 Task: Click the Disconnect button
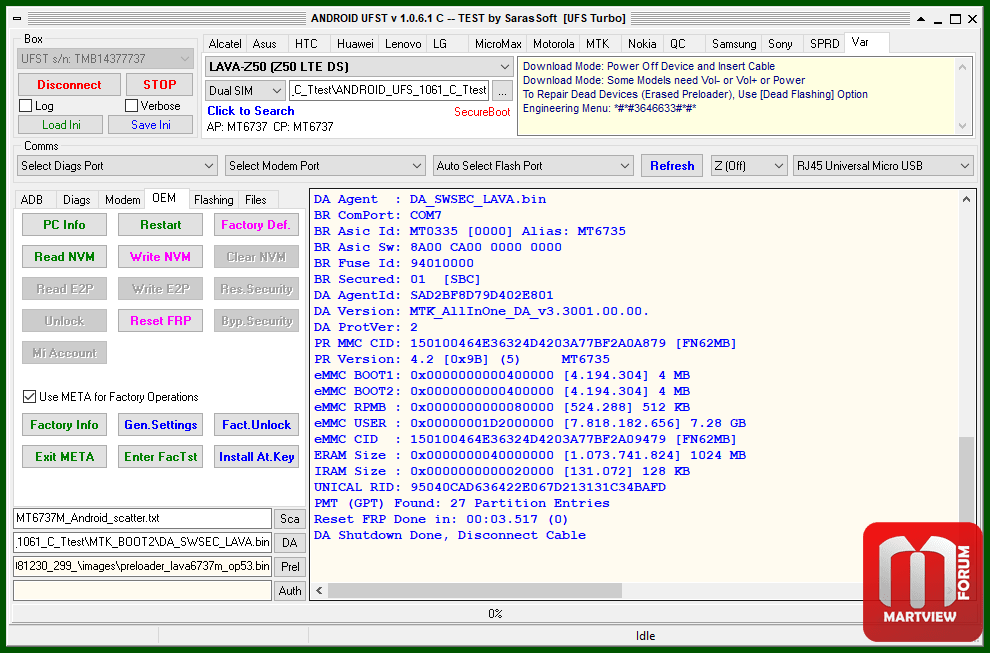point(69,85)
